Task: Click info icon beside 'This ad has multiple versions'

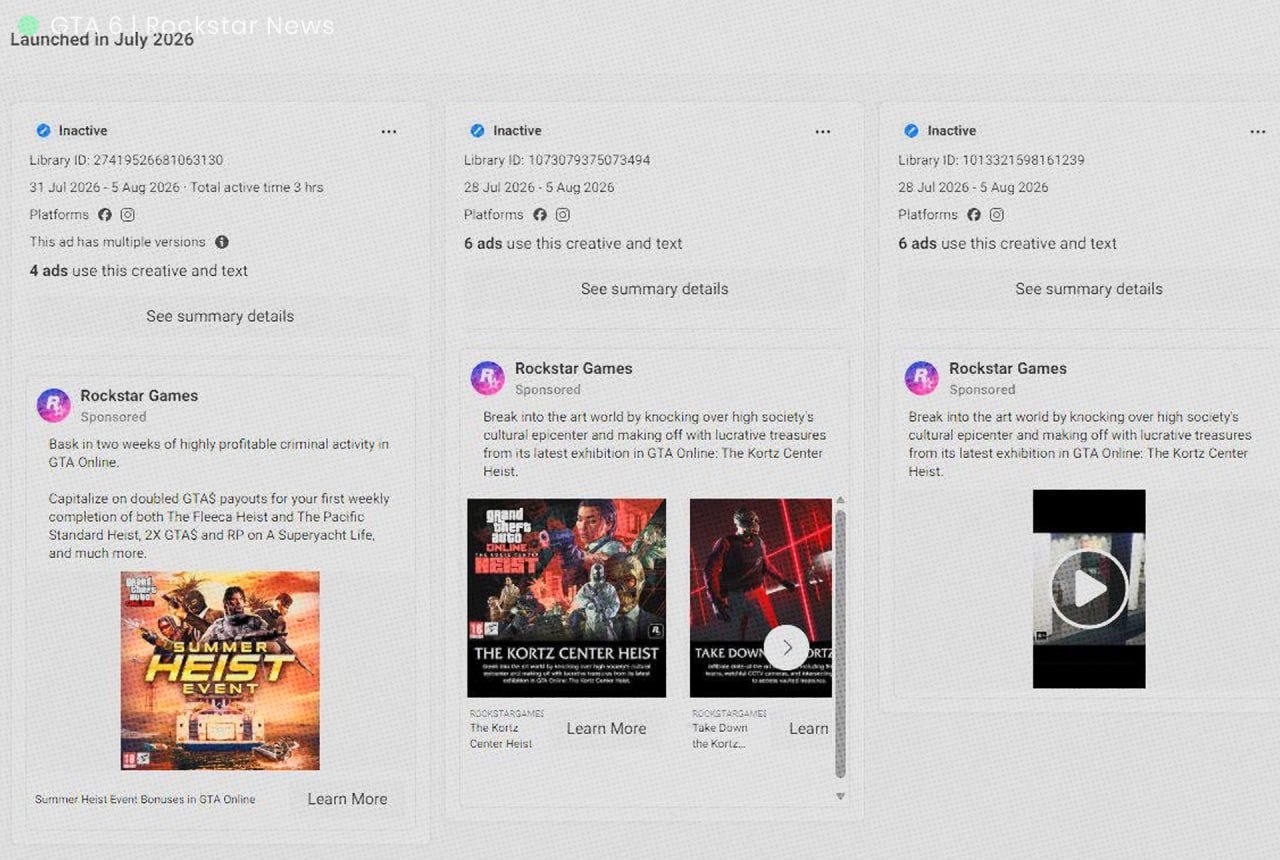Action: click(x=222, y=242)
